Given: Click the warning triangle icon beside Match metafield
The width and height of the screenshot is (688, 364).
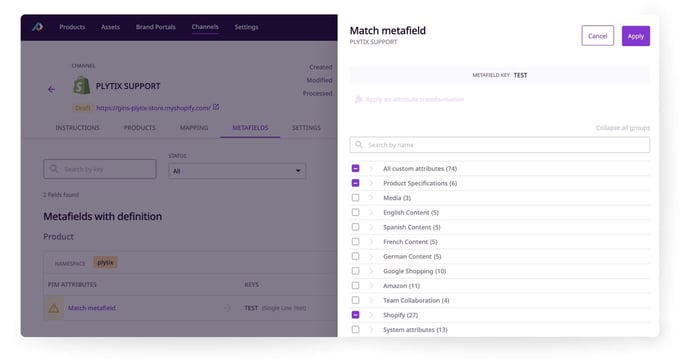Looking at the screenshot, I should 54,308.
